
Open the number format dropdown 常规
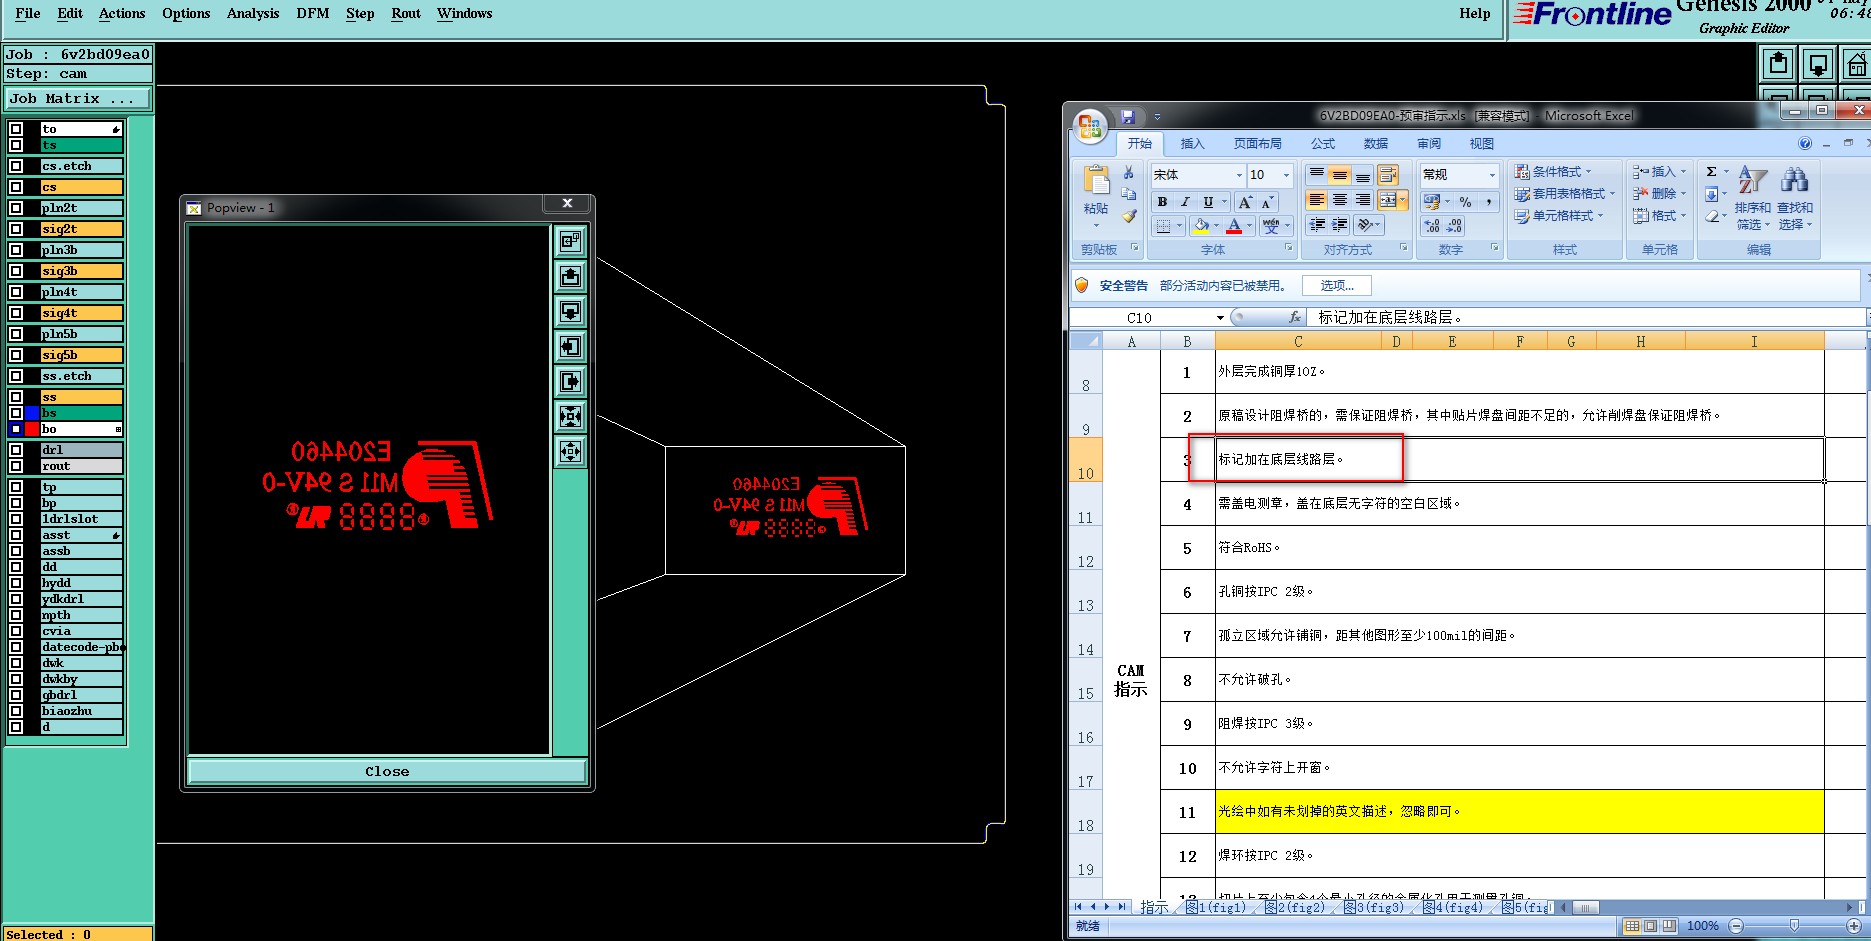point(1492,175)
